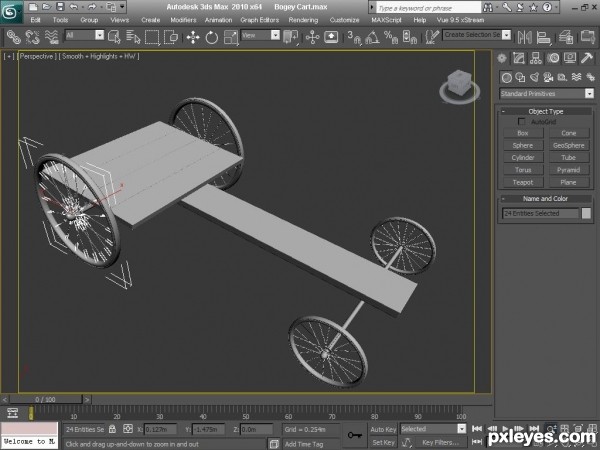Open the Layer Manager

[x=566, y=37]
